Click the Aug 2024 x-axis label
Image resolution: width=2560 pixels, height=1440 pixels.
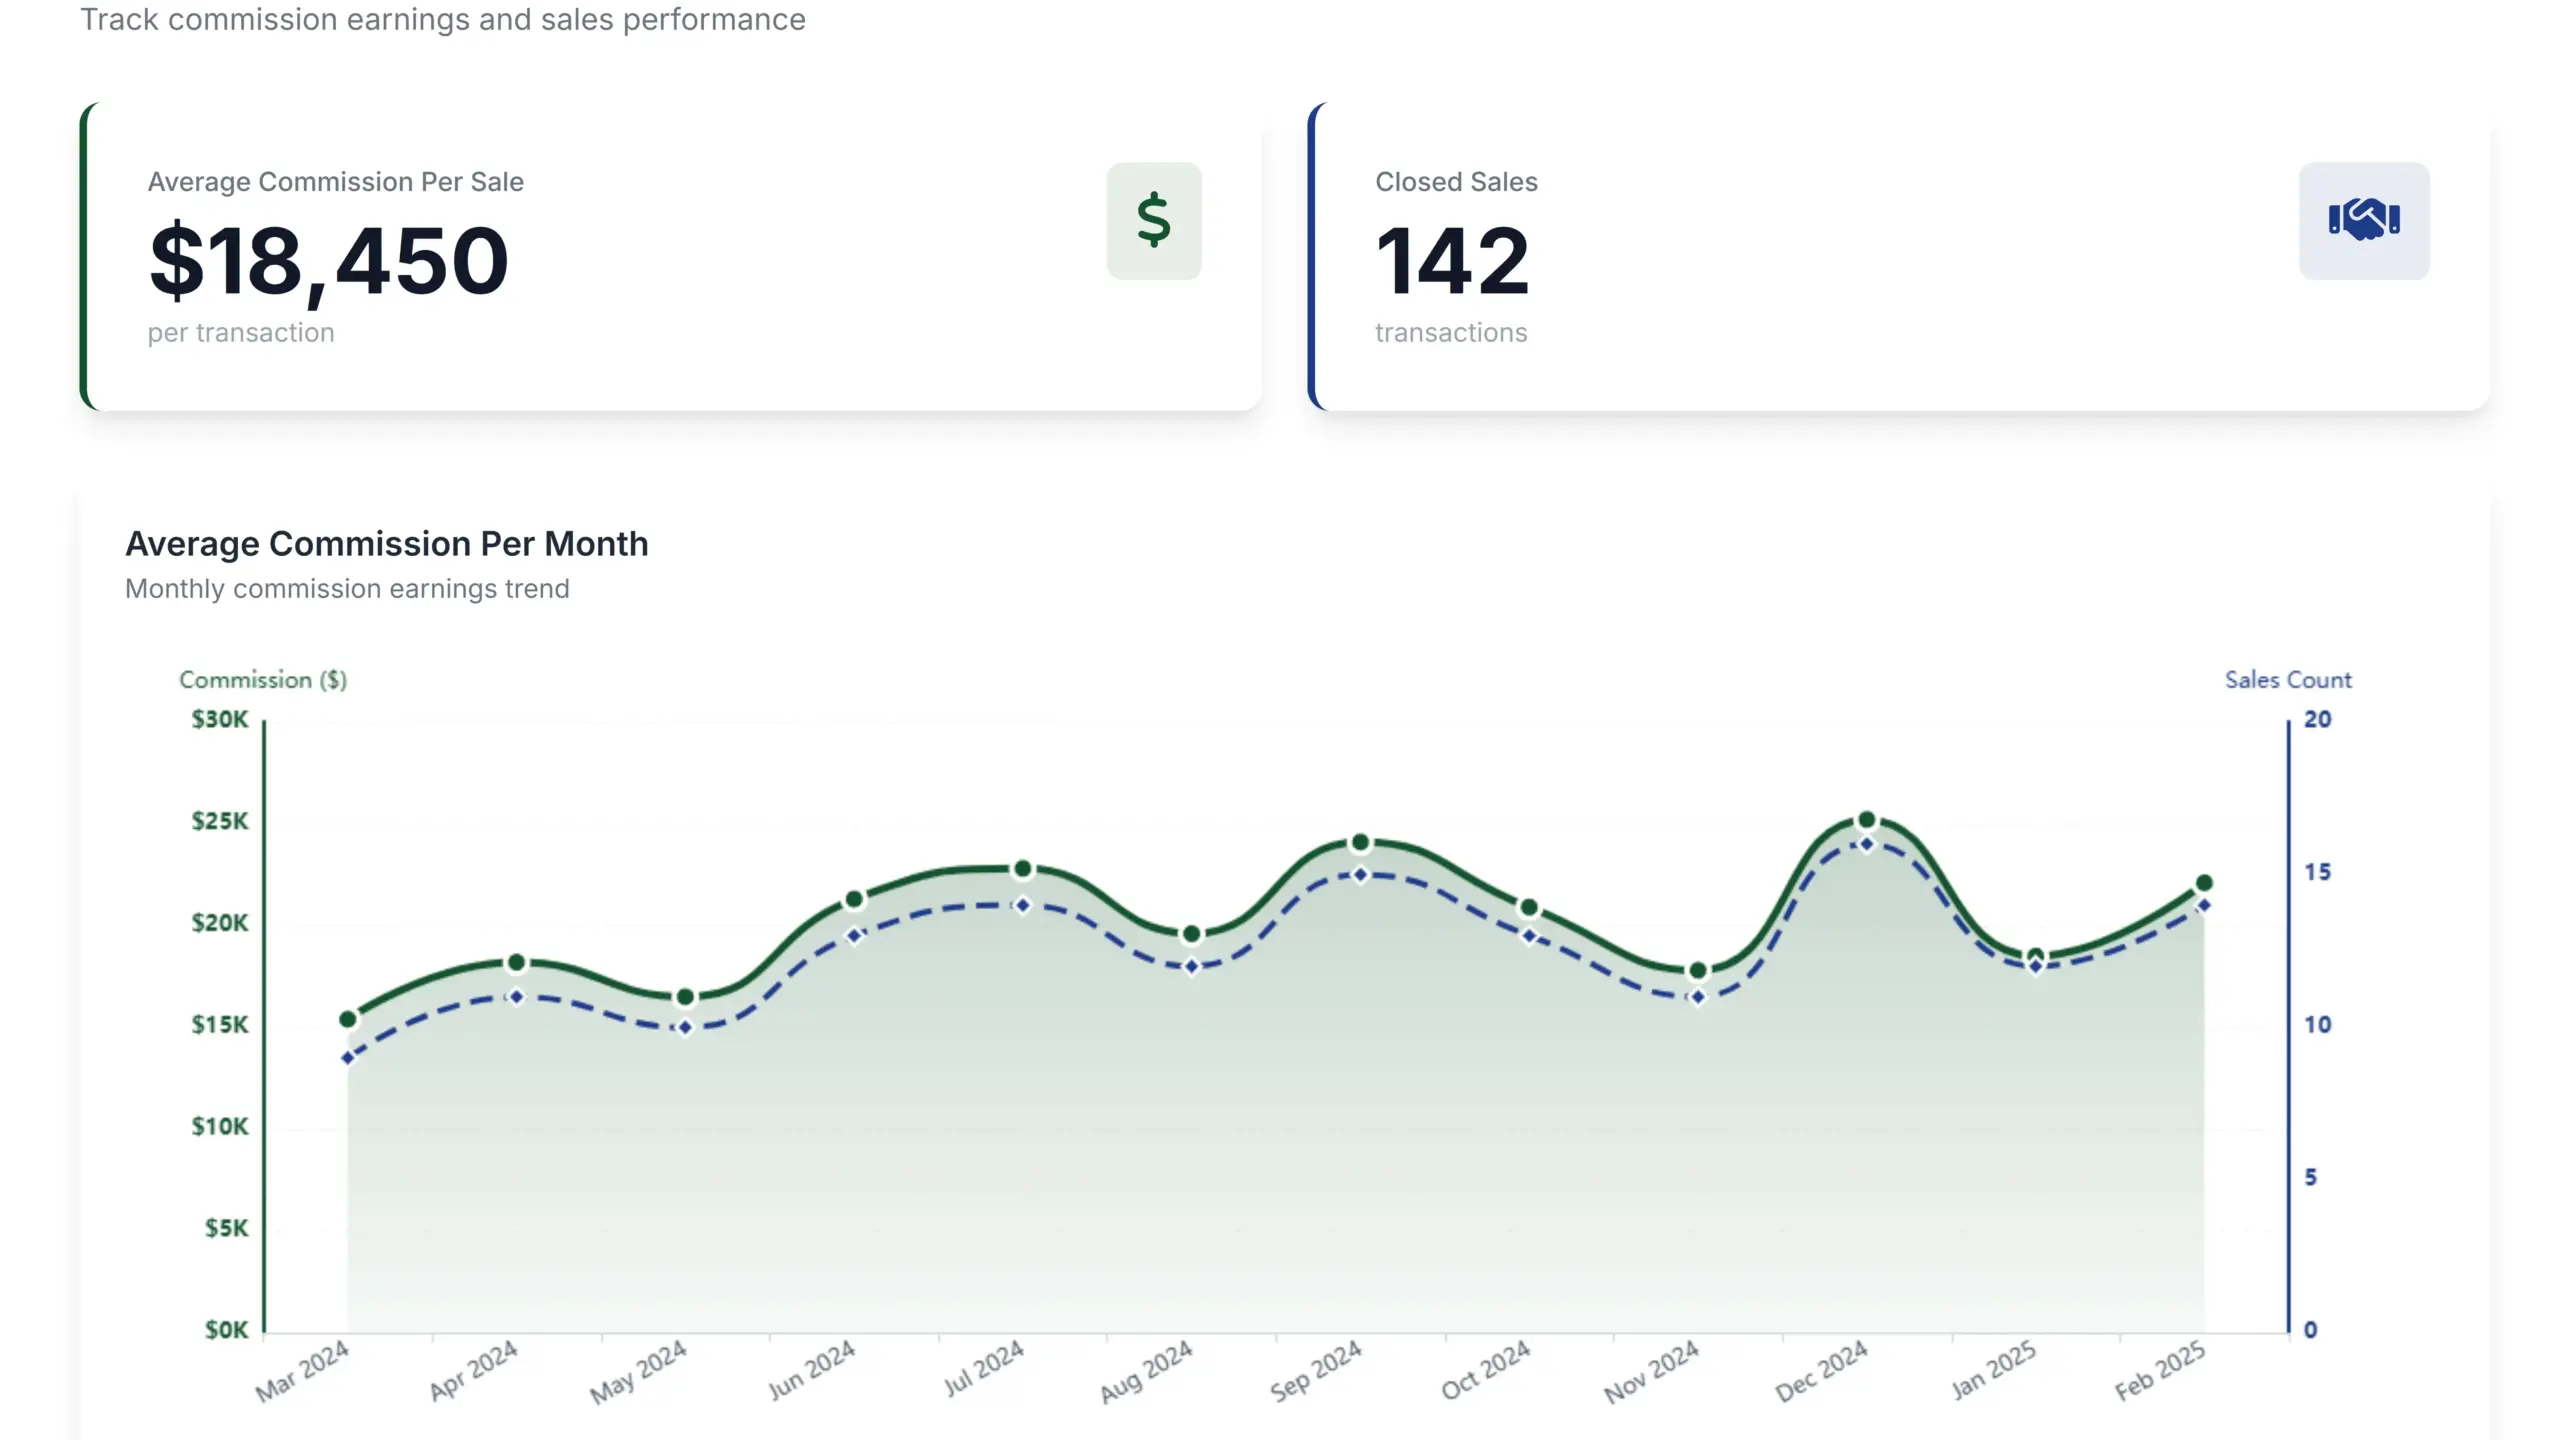[1146, 1371]
